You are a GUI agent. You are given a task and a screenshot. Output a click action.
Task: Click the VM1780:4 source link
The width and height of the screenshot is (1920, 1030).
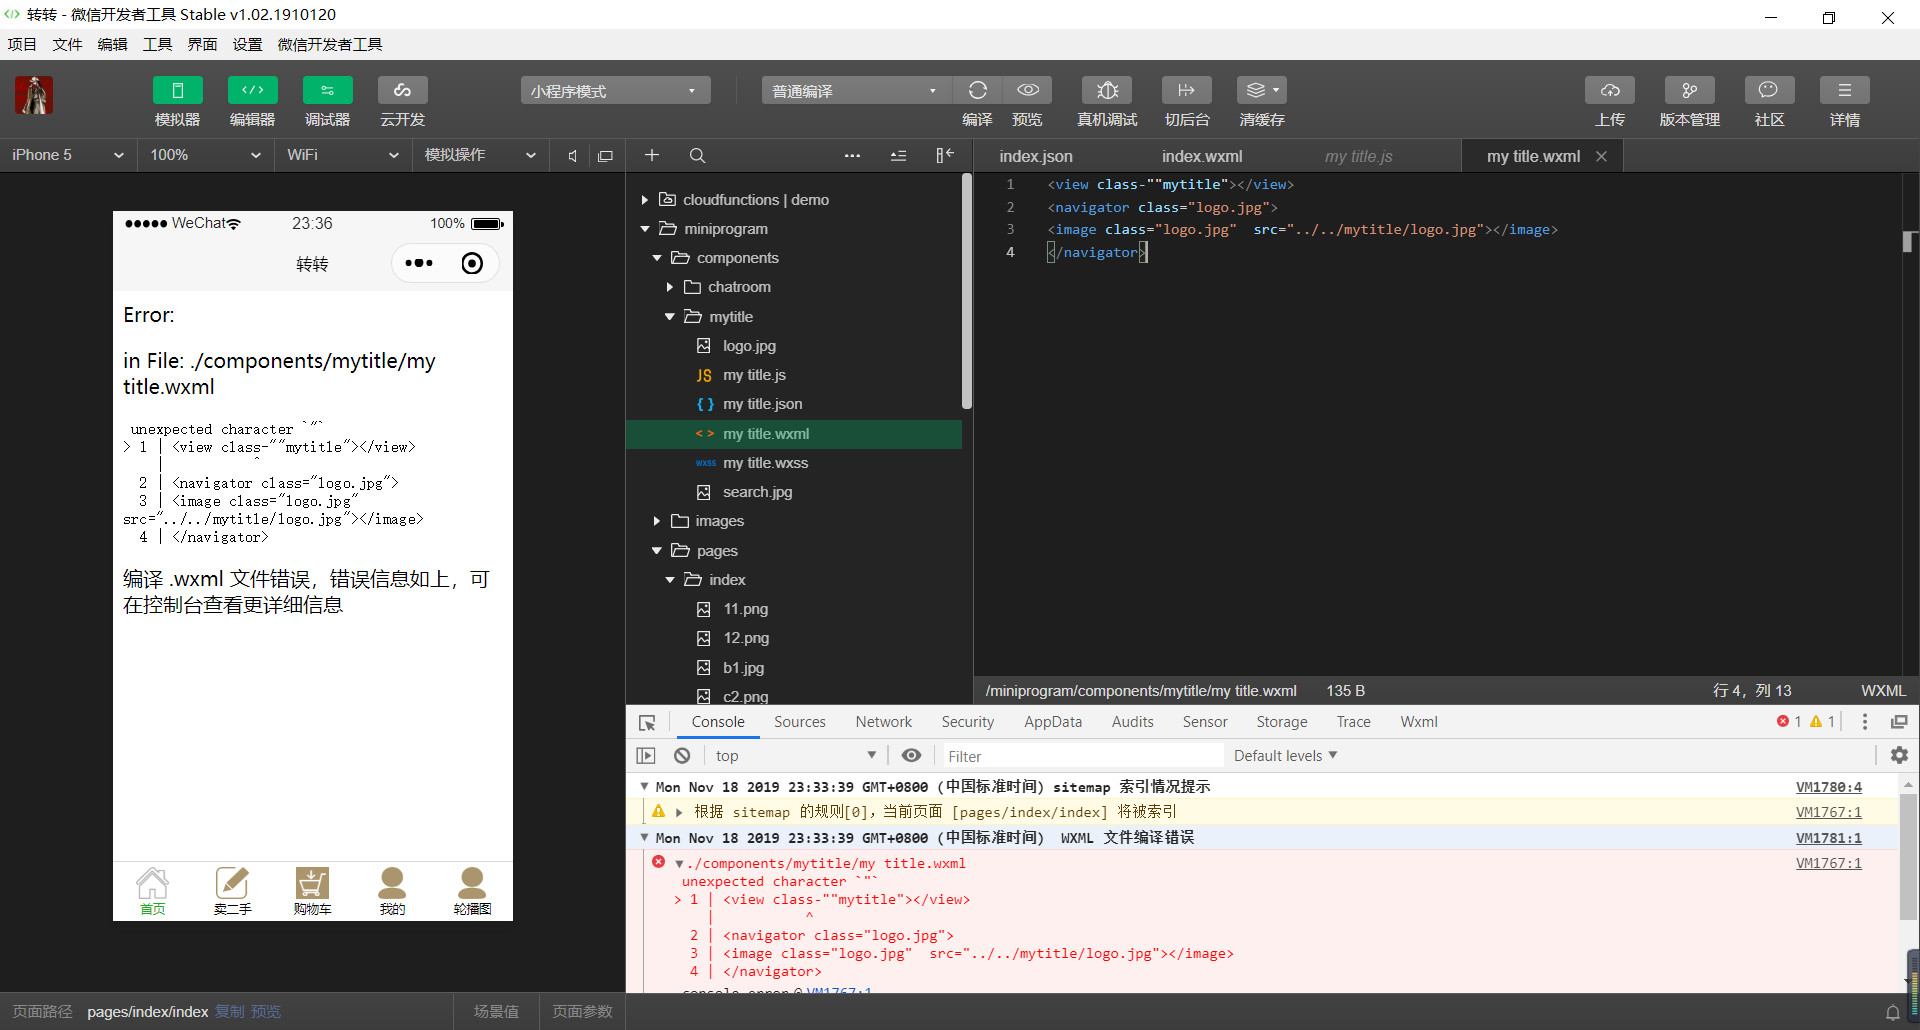[1828, 787]
